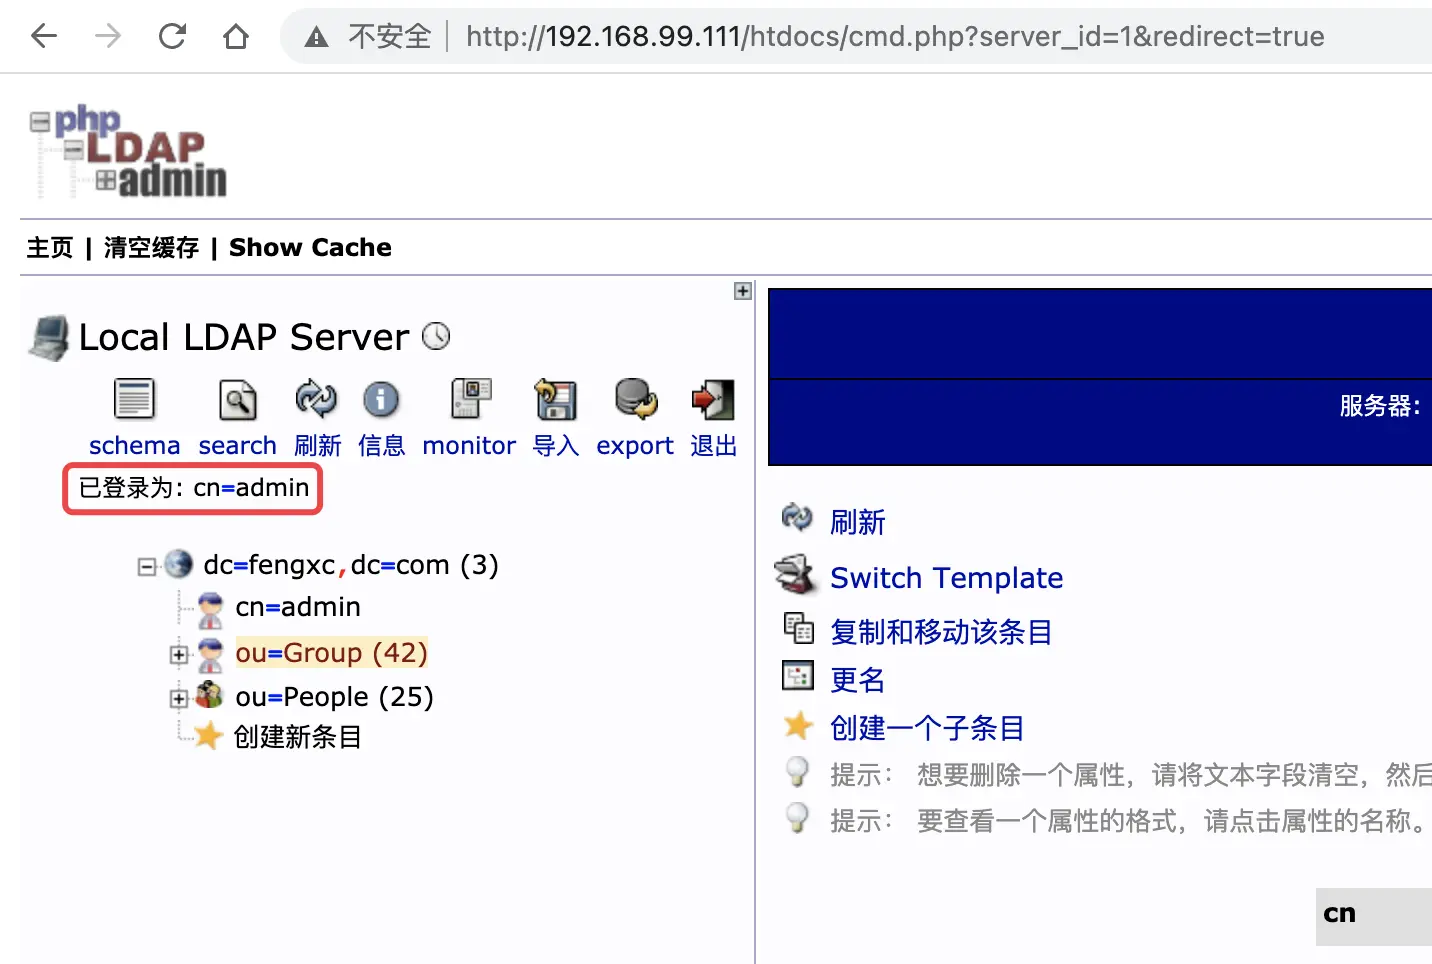1432x964 pixels.
Task: Click 退出 to log out
Action: coord(713,445)
